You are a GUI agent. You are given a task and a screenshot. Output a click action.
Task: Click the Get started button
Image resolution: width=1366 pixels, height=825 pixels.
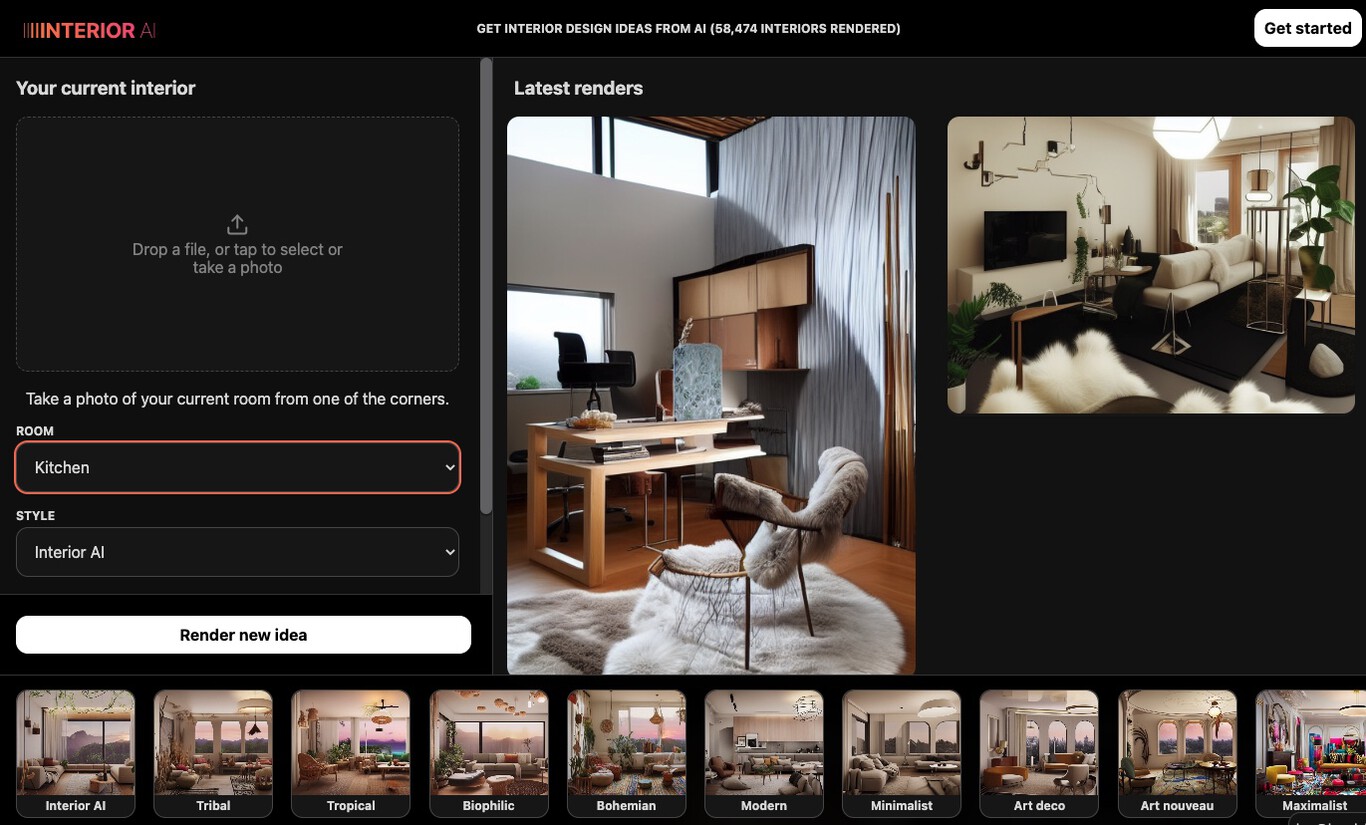tap(1307, 28)
